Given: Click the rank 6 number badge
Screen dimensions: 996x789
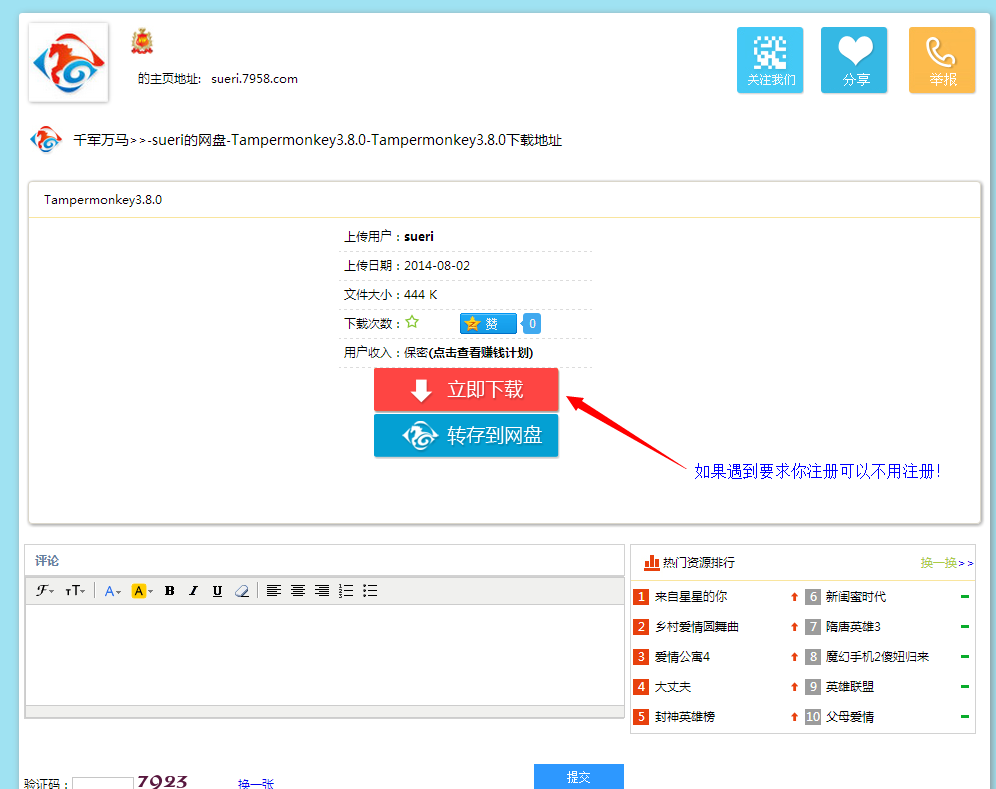Looking at the screenshot, I should pos(813,597).
